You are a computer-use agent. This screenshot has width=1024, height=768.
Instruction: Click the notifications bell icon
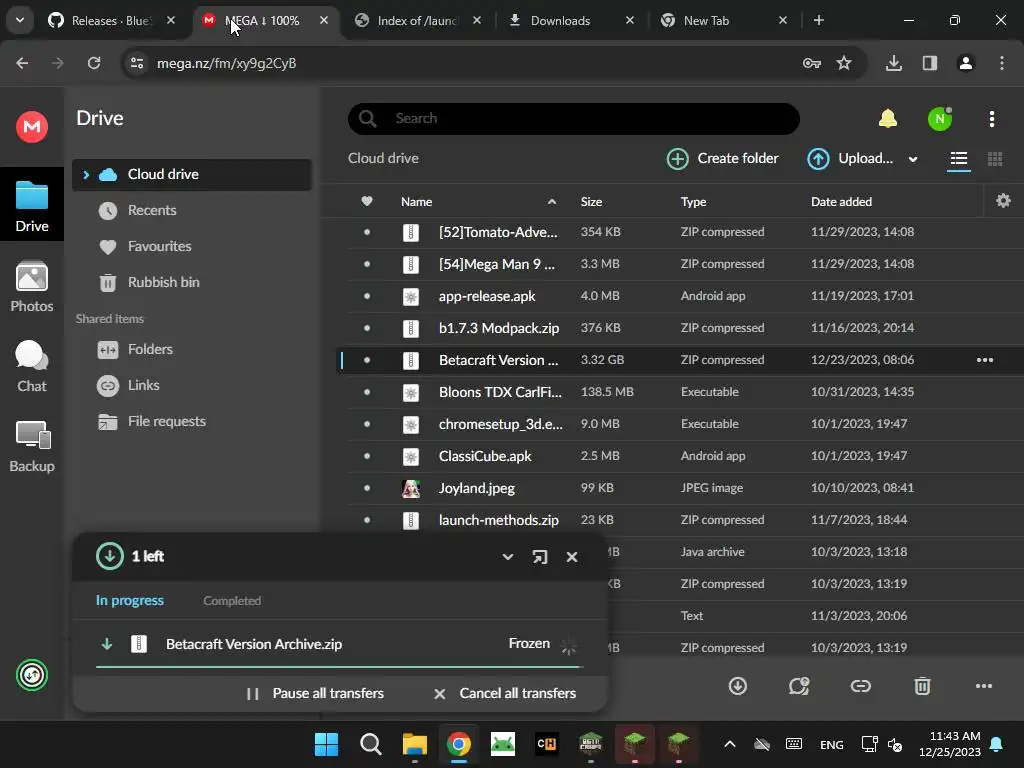888,118
